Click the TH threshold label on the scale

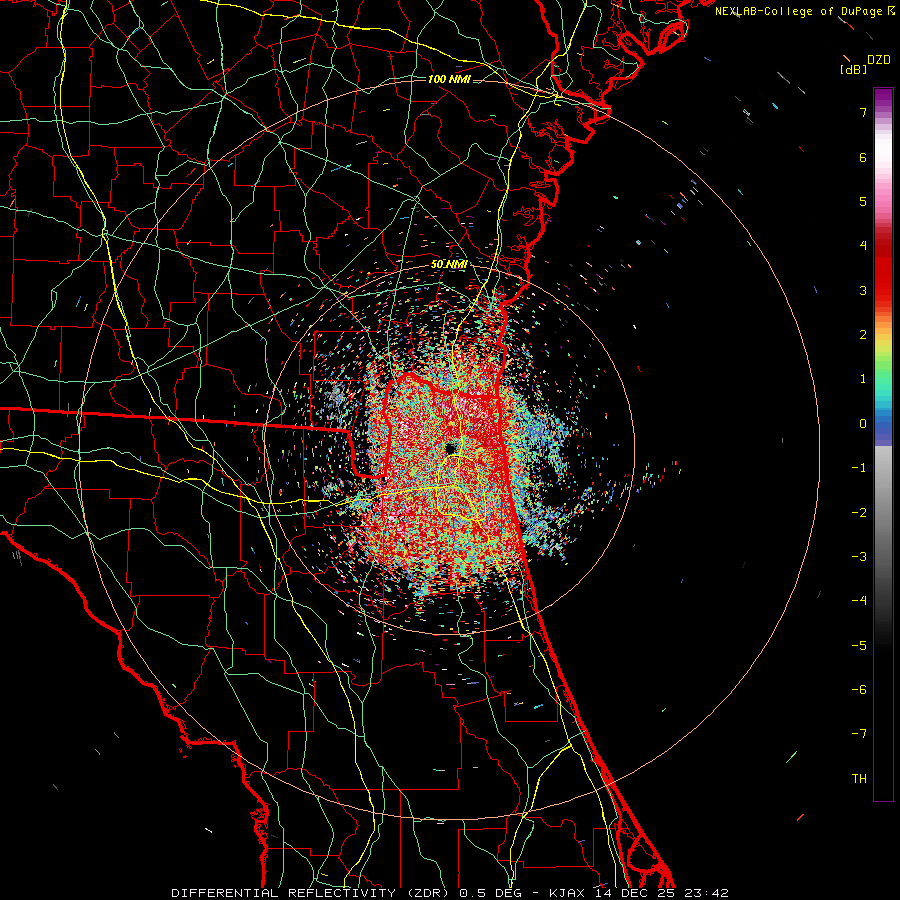click(x=859, y=779)
